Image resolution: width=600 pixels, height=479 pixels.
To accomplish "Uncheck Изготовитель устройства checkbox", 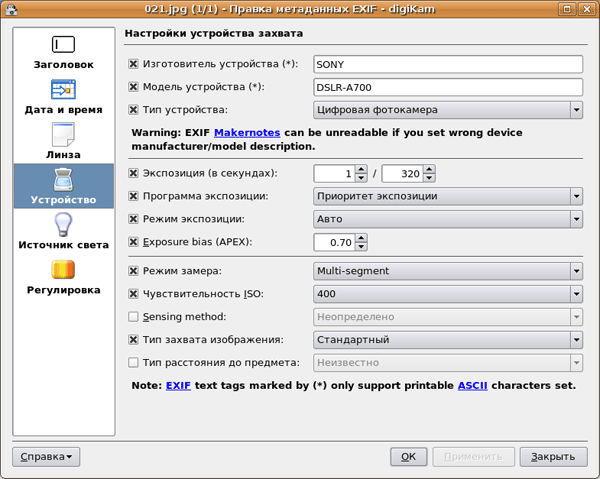I will (x=133, y=64).
